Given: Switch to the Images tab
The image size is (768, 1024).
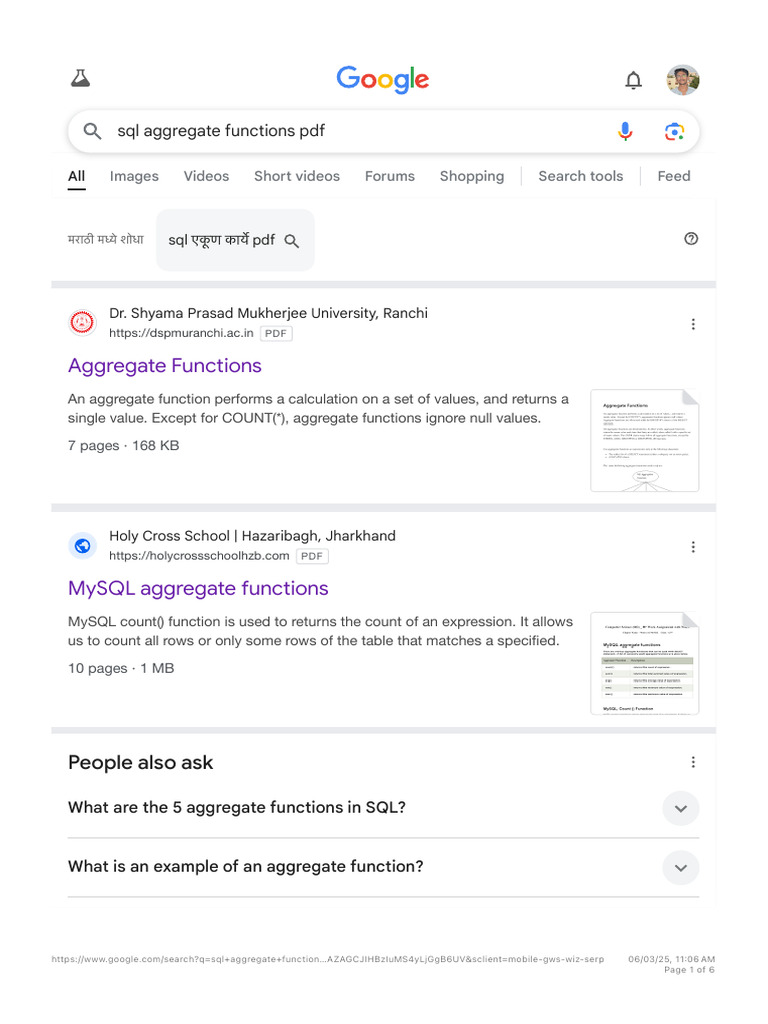Looking at the screenshot, I should tap(134, 176).
